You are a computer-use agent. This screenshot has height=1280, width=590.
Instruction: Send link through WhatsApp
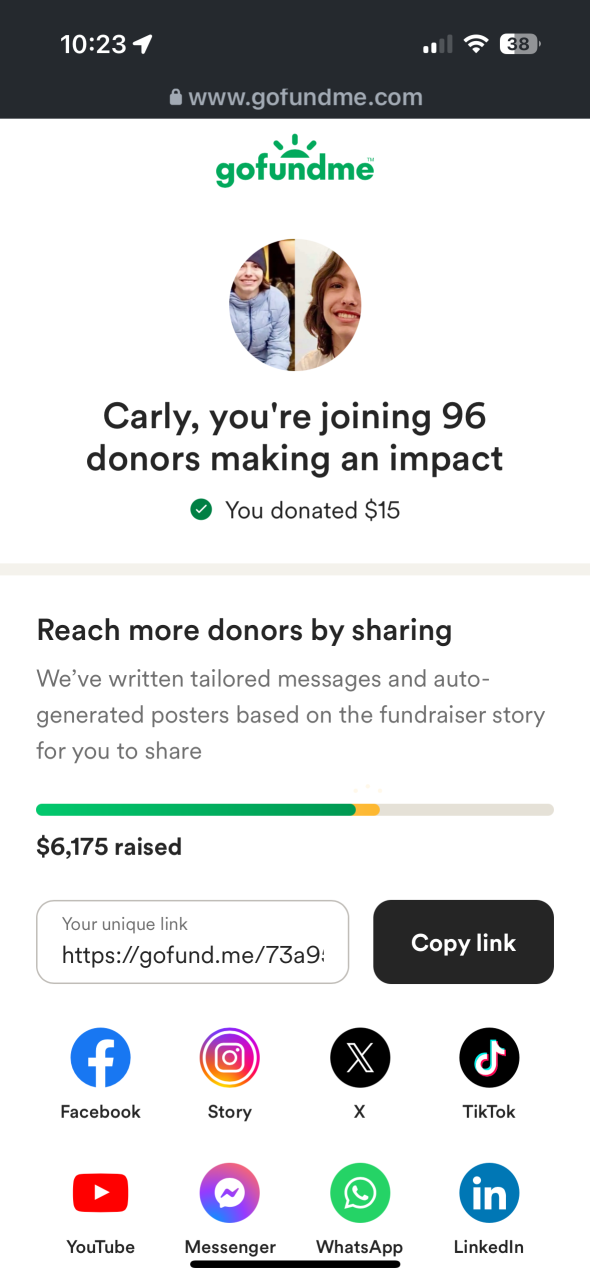click(360, 1193)
